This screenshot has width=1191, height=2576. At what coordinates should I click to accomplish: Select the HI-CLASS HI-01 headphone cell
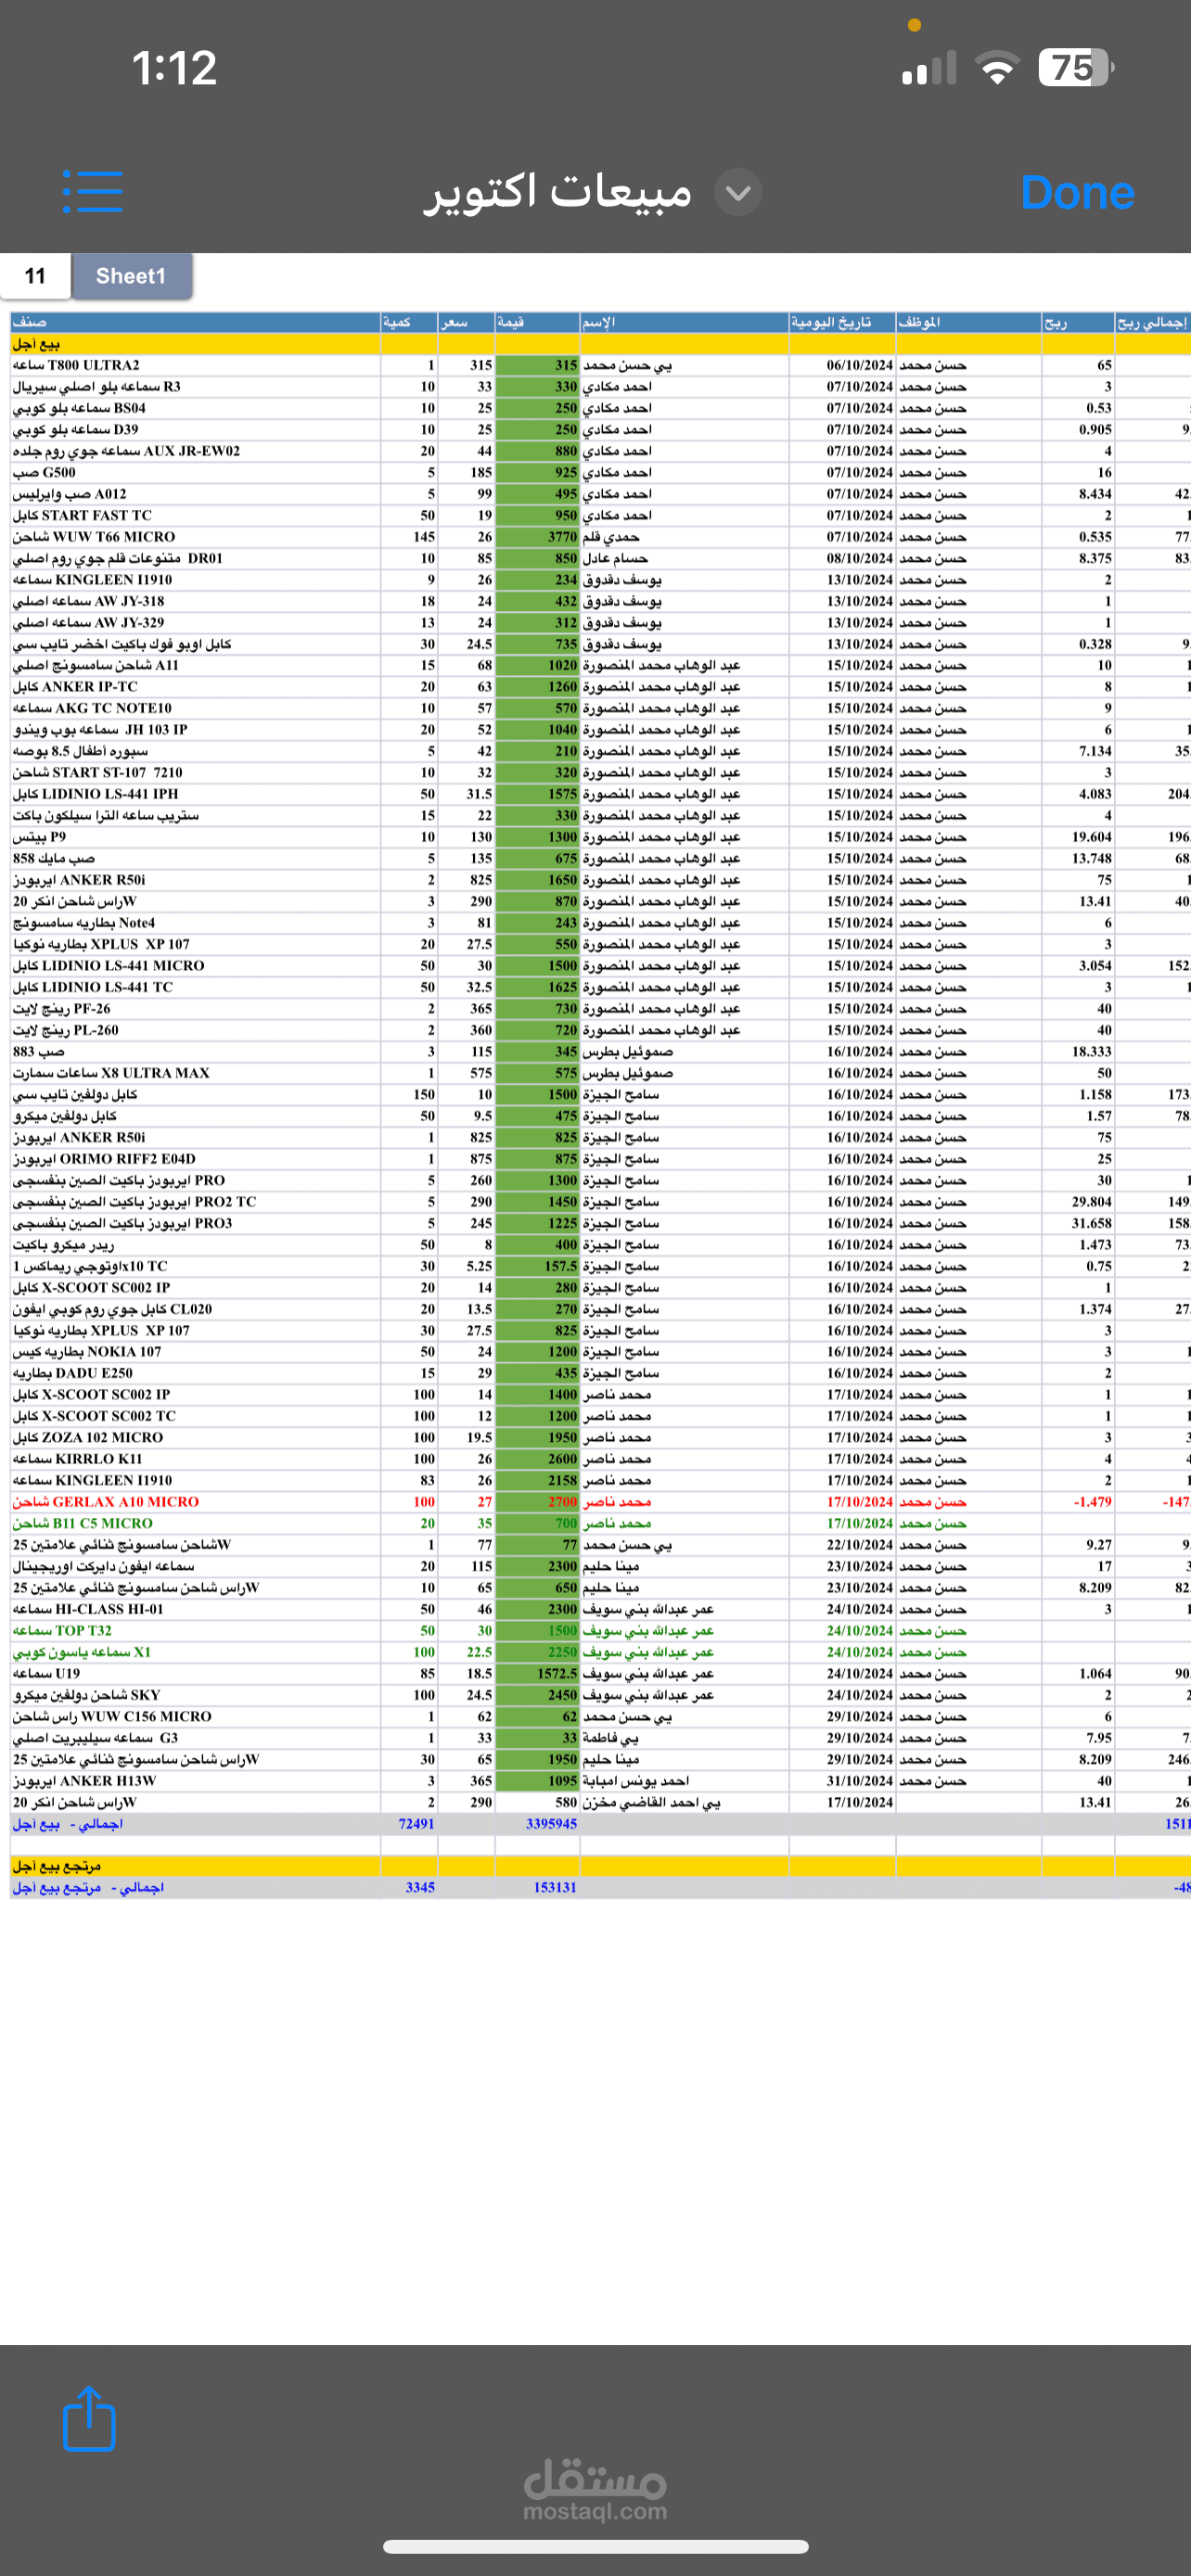coord(195,1610)
